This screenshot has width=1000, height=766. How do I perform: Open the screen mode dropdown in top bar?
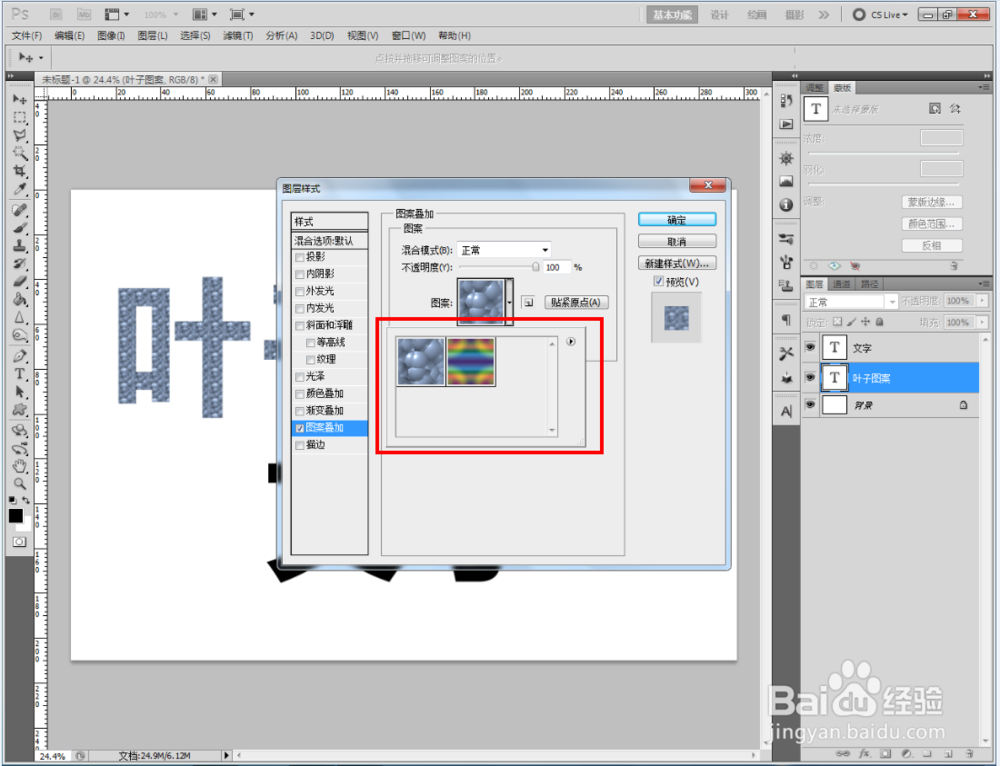[242, 14]
